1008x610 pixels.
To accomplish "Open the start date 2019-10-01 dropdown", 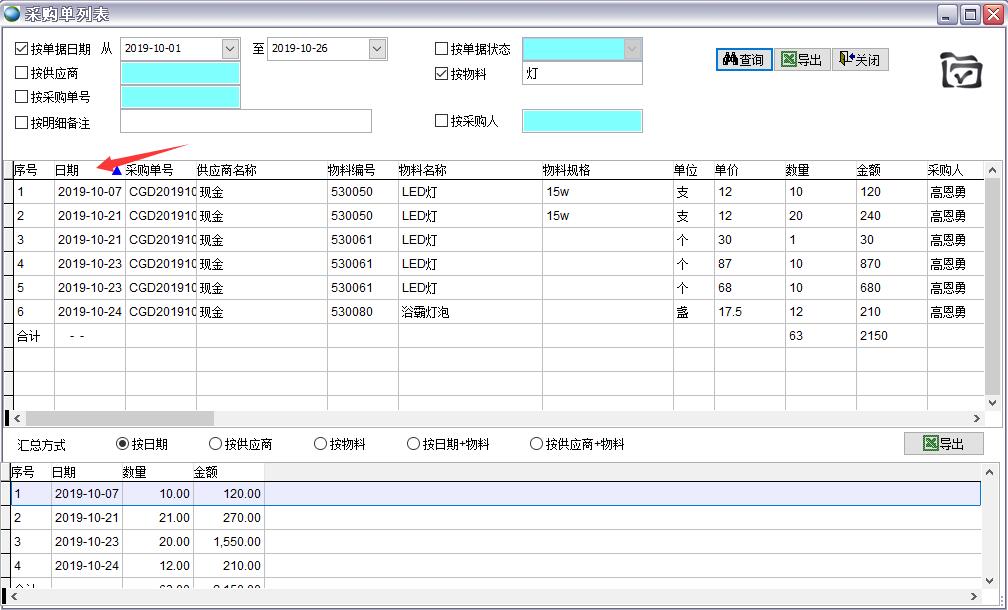I will pos(230,49).
